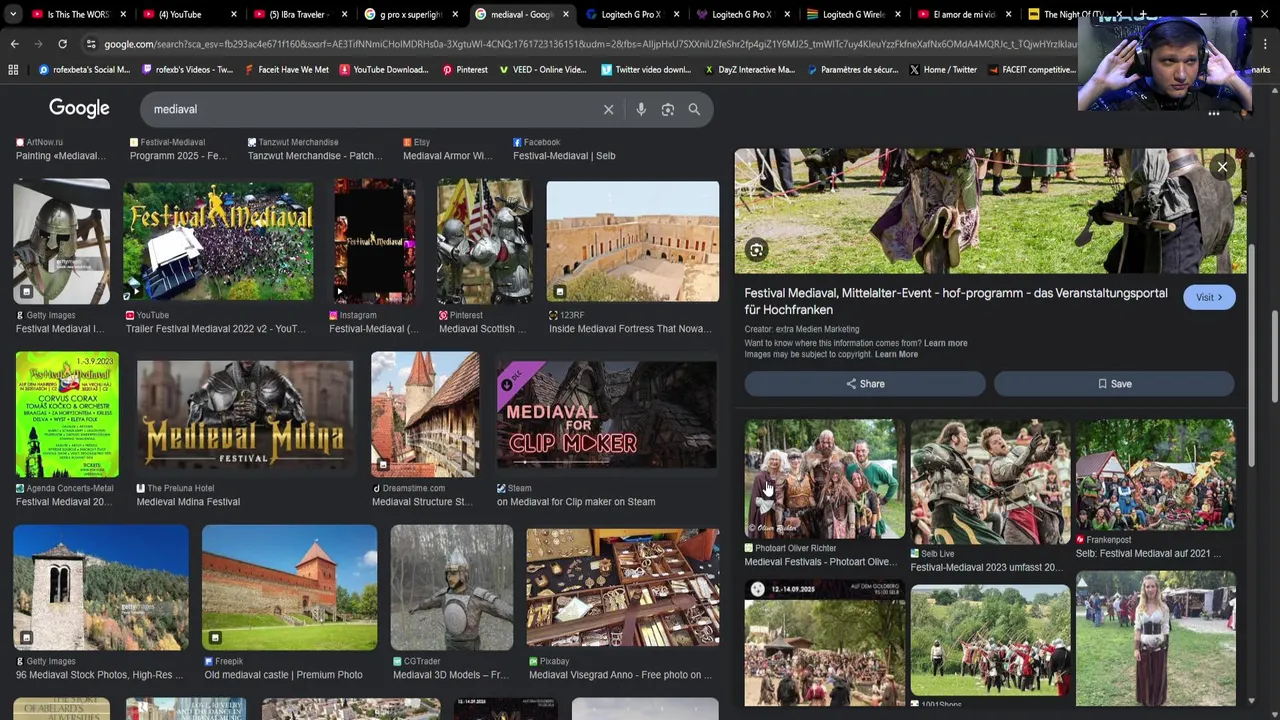Click the Lens icon on preview image
This screenshot has width=1280, height=720.
pos(756,250)
